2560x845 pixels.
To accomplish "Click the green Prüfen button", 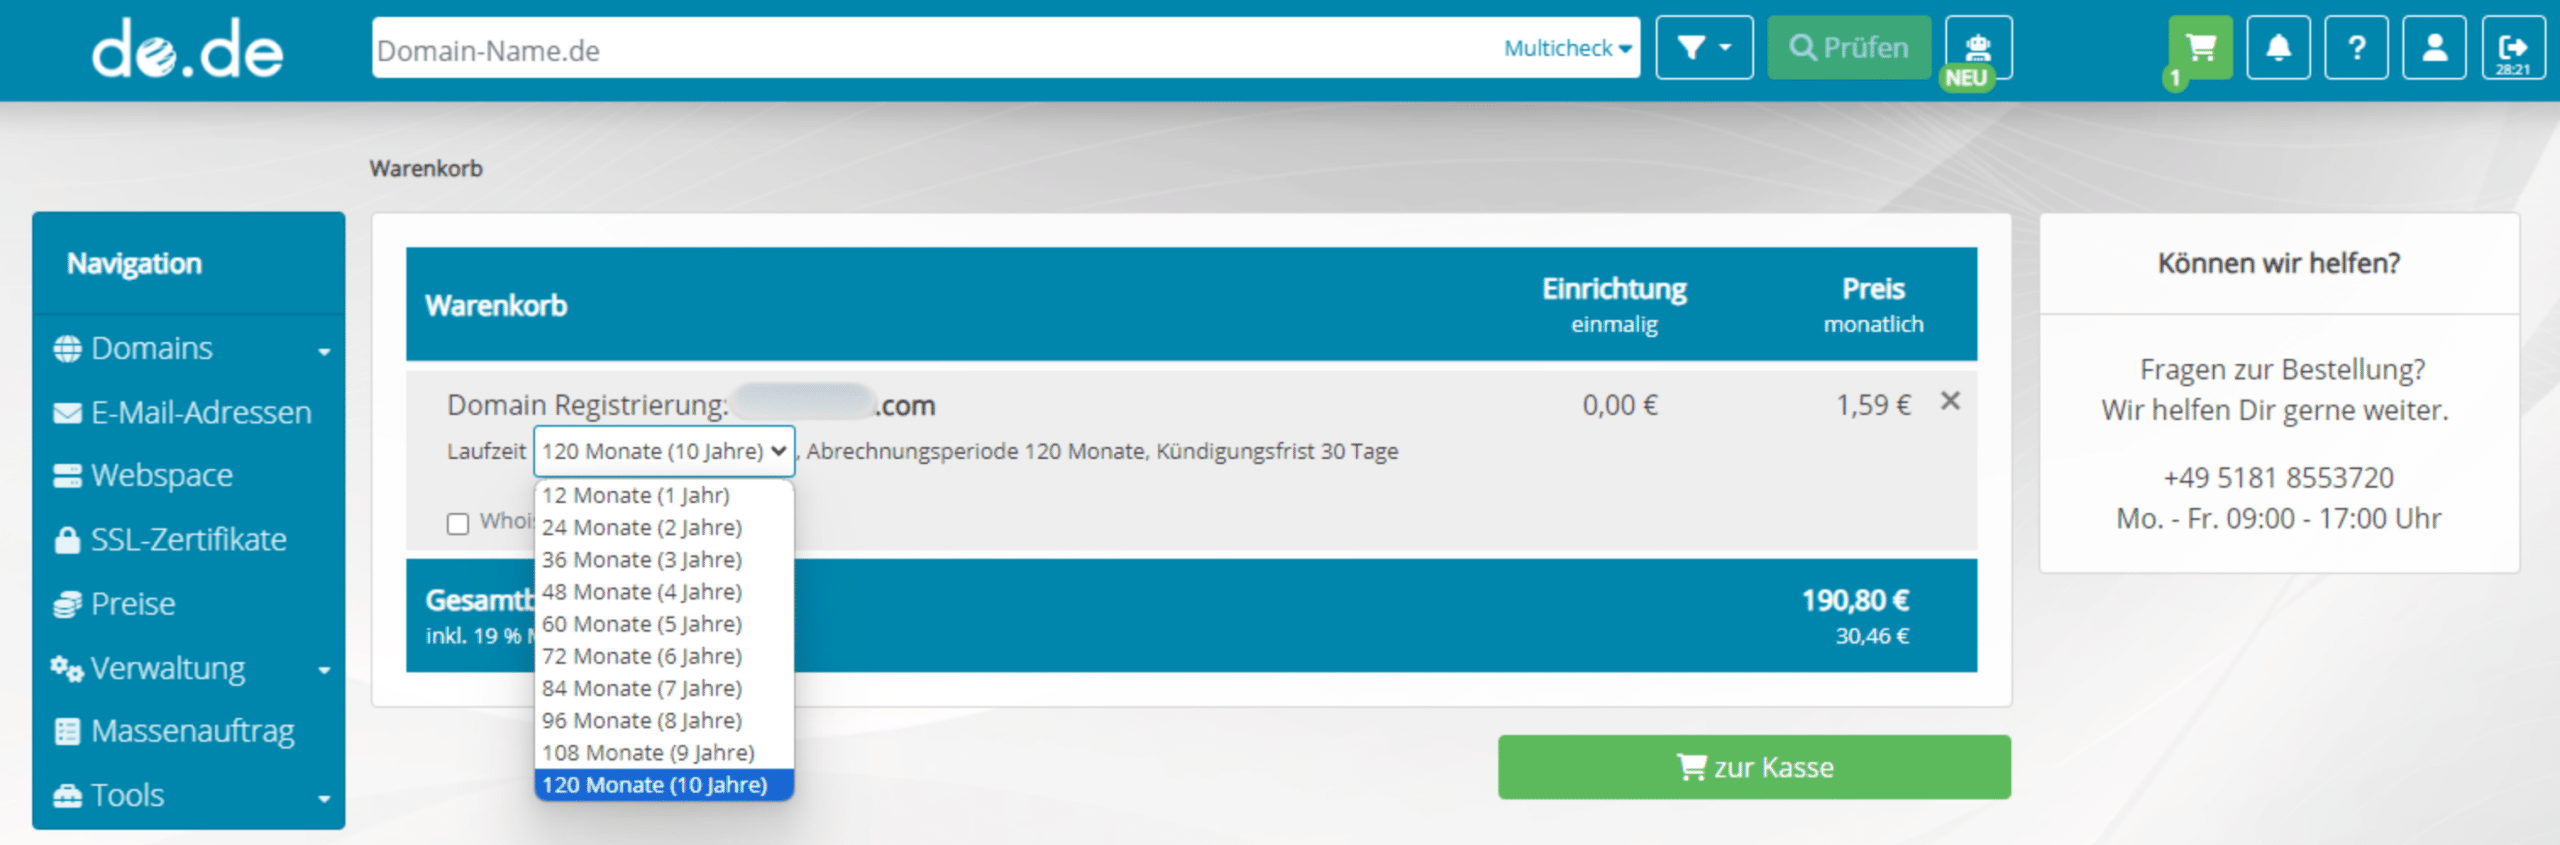I will 1848,47.
